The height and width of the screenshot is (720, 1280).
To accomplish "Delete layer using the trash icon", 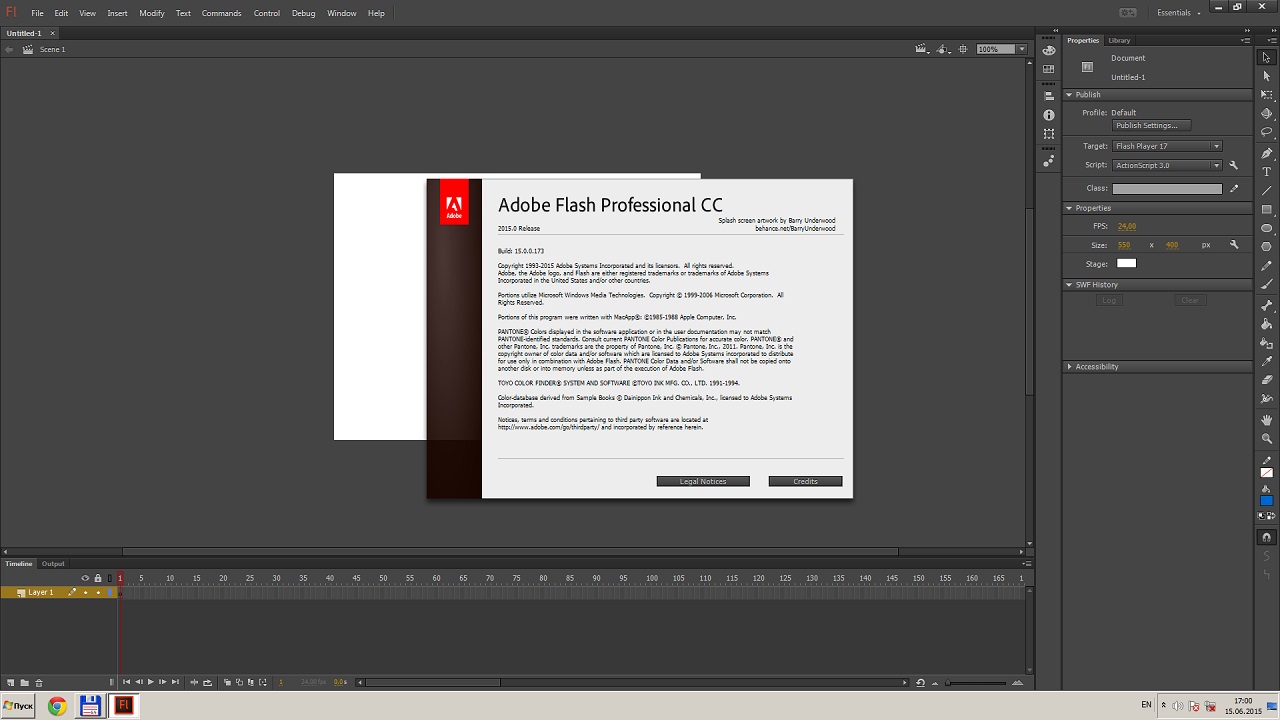I will [39, 682].
